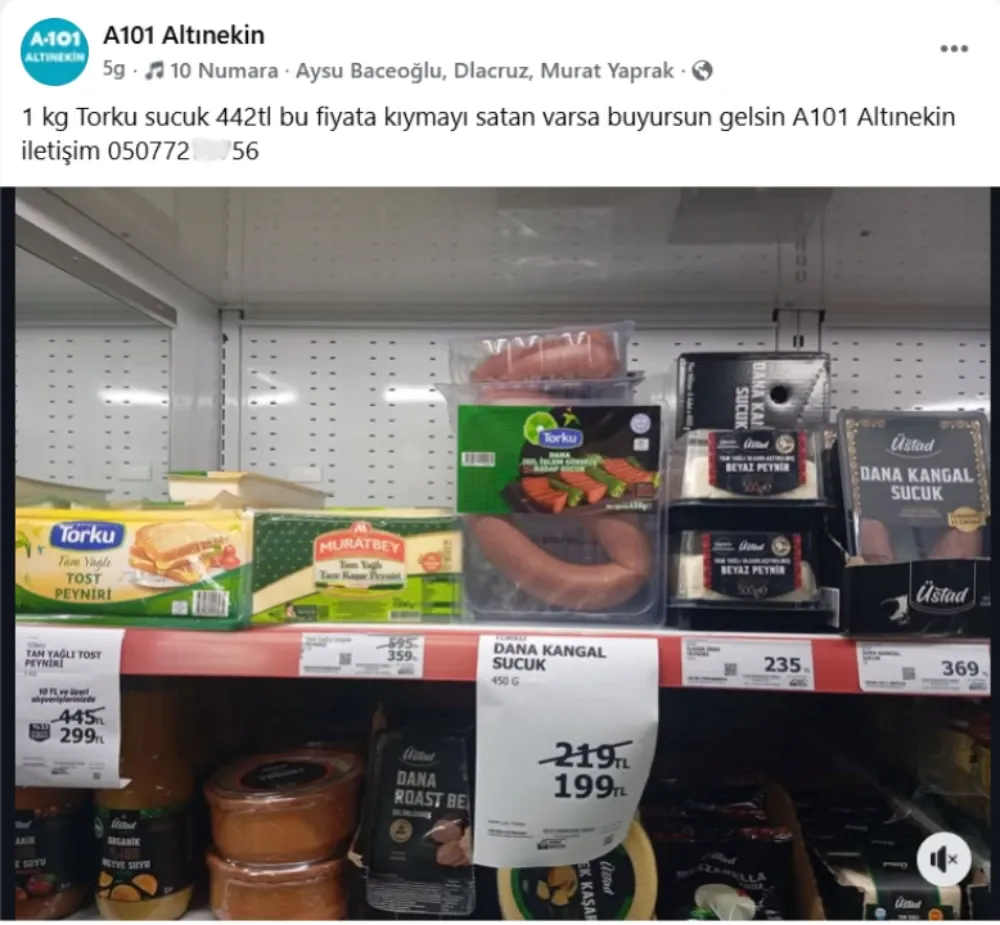Open the Dlacruz artist link
The height and width of the screenshot is (925, 1000).
pyautogui.click(x=492, y=70)
